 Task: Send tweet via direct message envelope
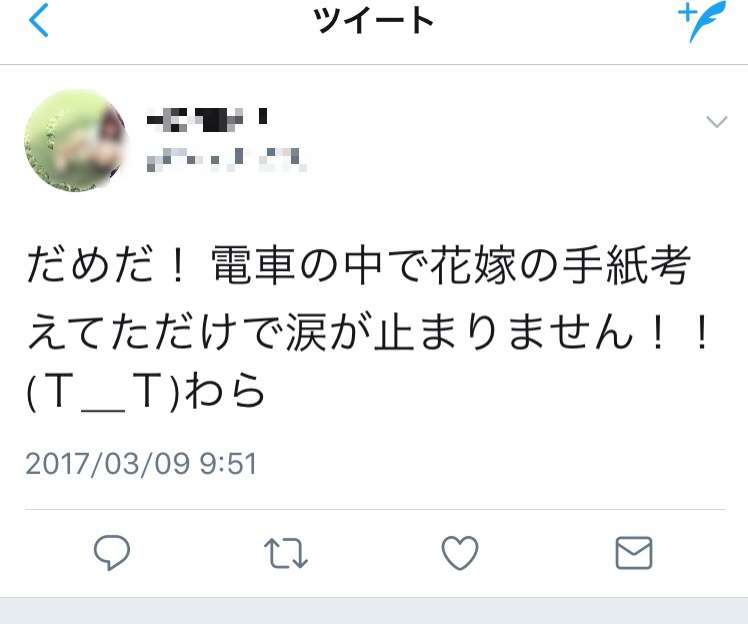tap(634, 553)
